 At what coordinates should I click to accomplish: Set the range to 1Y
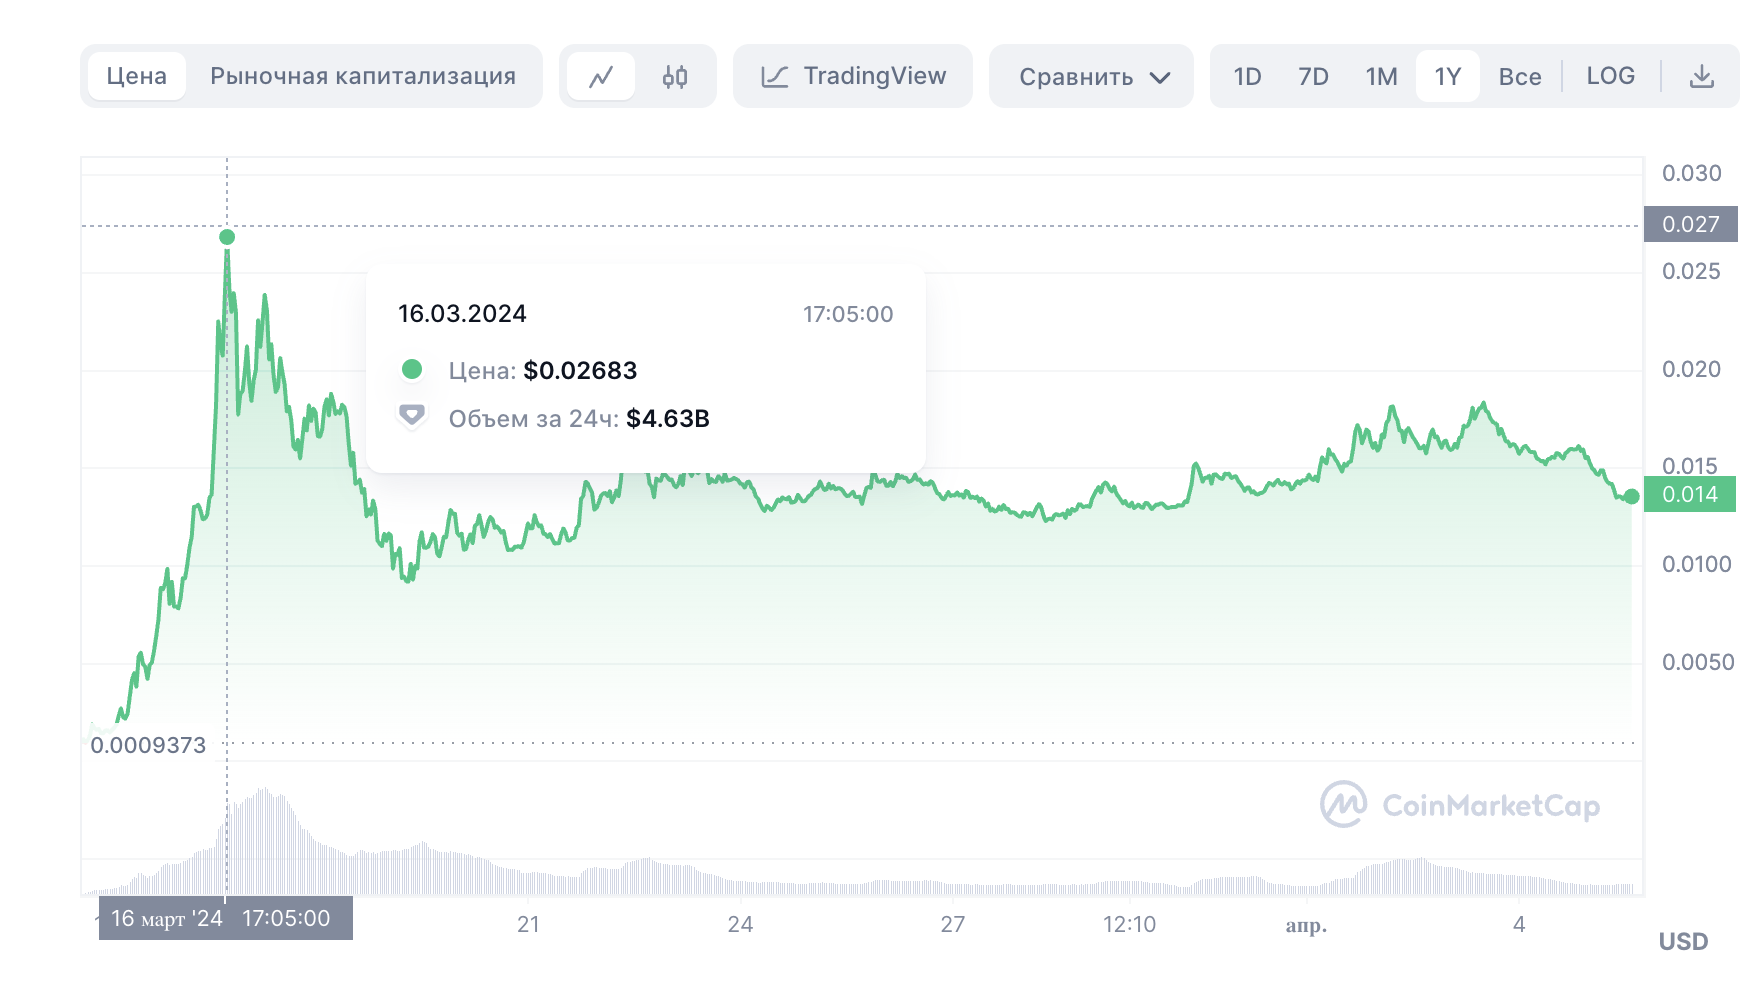pos(1447,76)
